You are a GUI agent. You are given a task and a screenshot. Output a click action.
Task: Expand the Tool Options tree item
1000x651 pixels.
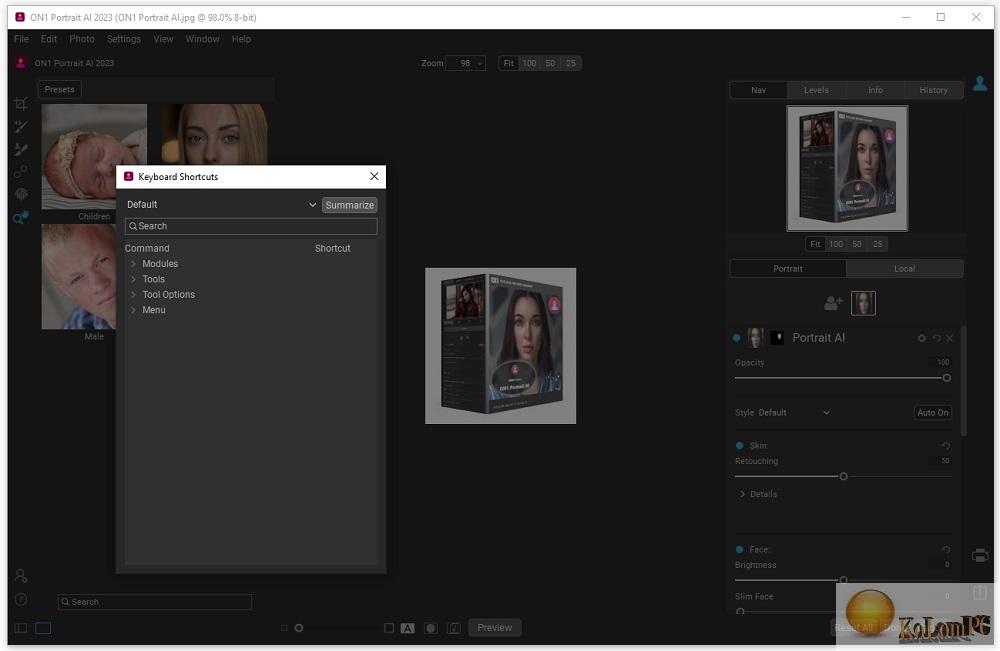coord(133,295)
